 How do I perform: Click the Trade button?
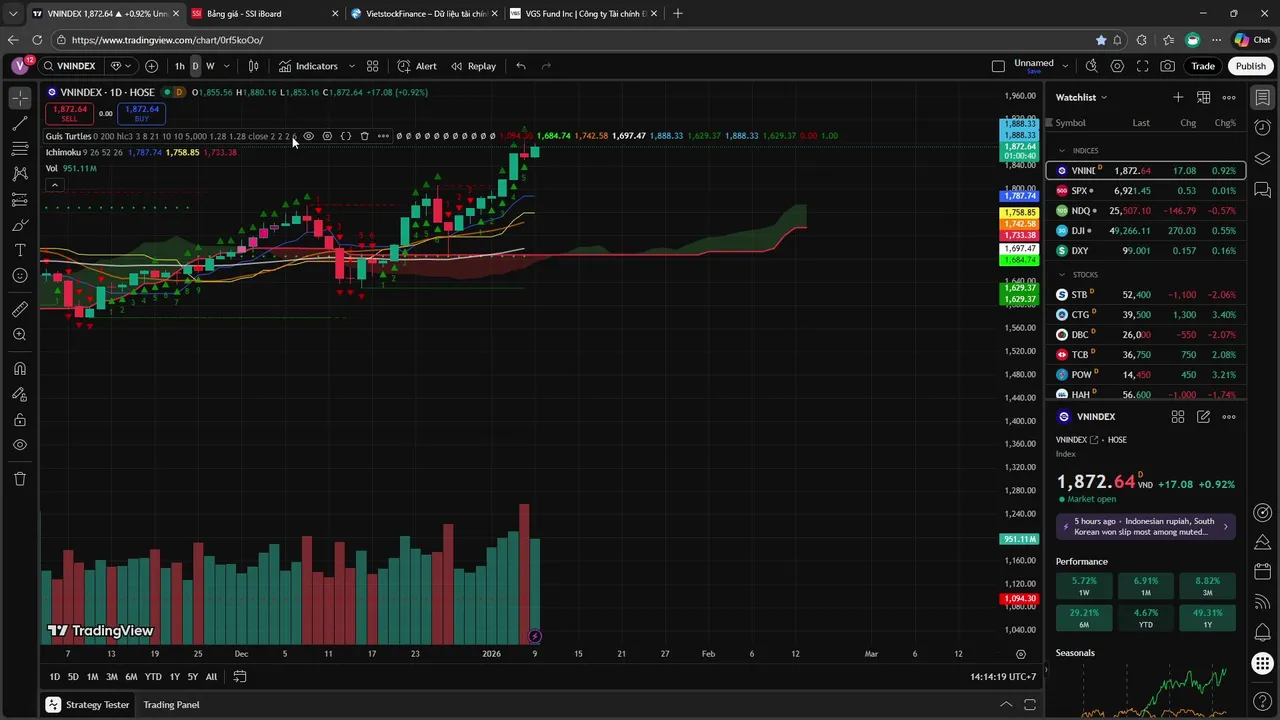pyautogui.click(x=1203, y=66)
